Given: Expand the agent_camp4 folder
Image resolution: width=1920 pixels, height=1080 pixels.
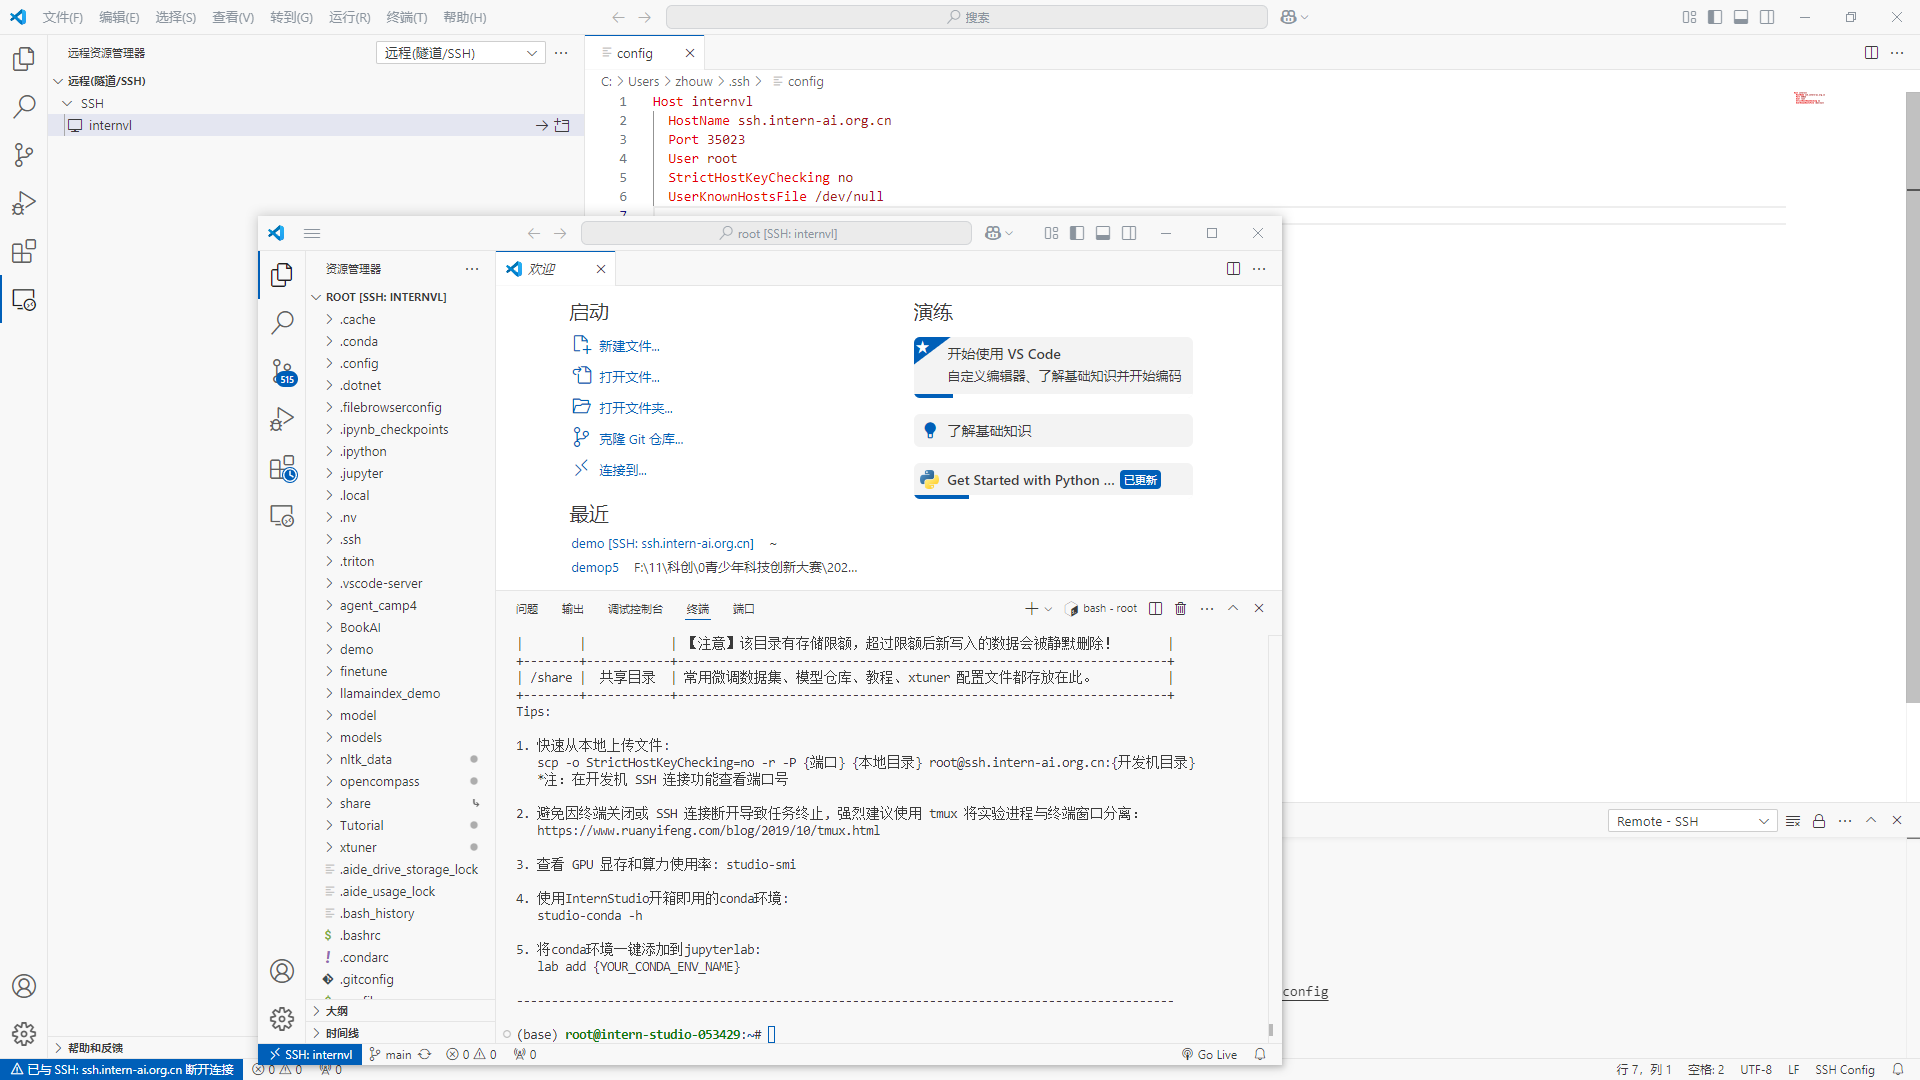Looking at the screenshot, I should click(401, 605).
